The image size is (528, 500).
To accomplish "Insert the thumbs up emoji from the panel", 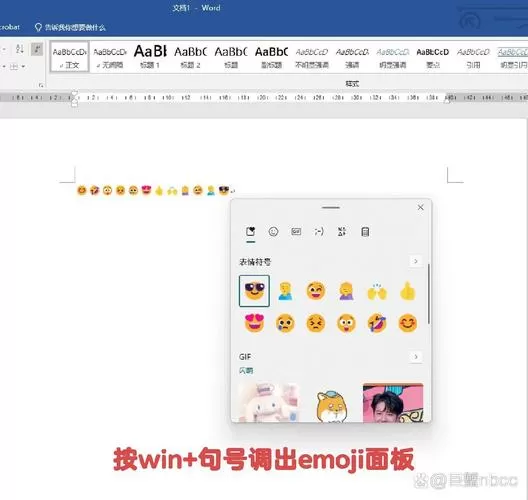I will pos(407,292).
